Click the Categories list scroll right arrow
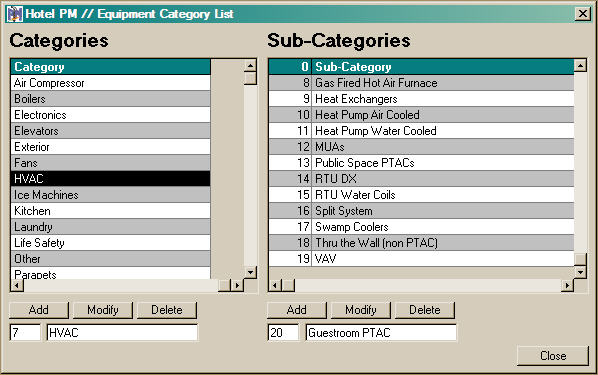 237,285
